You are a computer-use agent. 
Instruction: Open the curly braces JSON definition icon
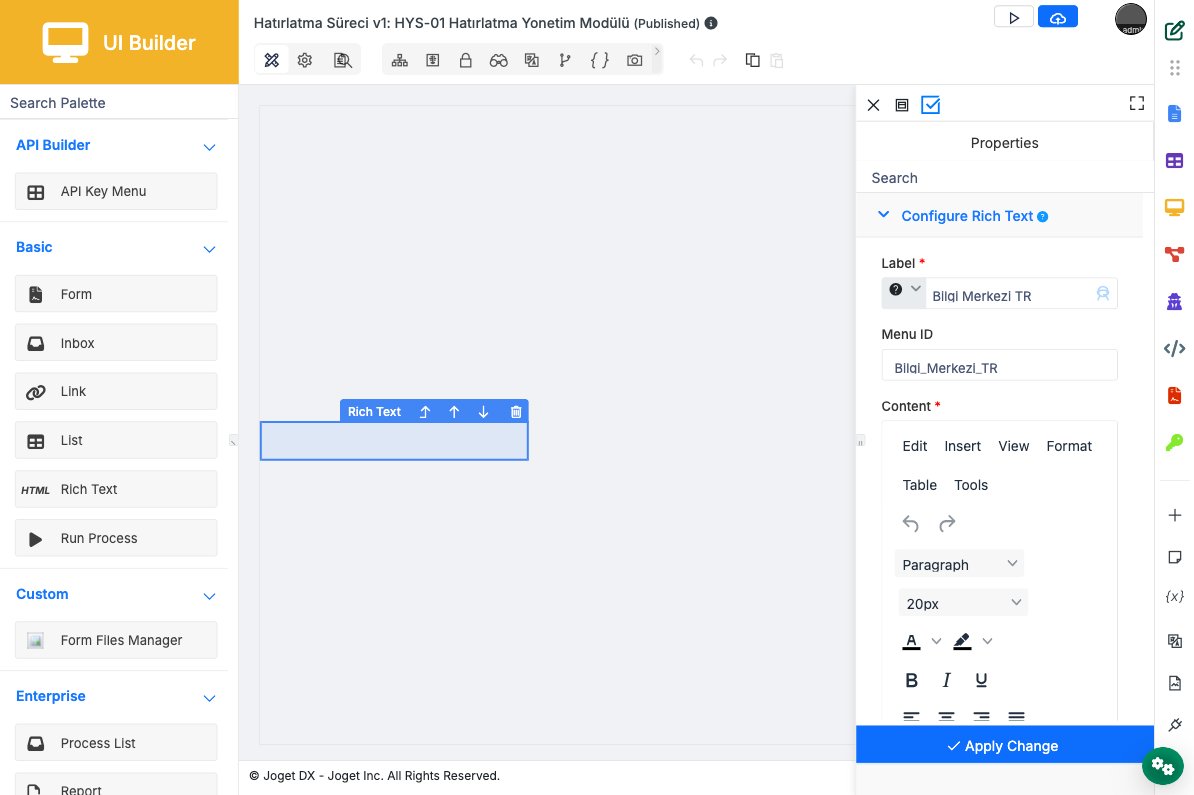click(x=600, y=60)
